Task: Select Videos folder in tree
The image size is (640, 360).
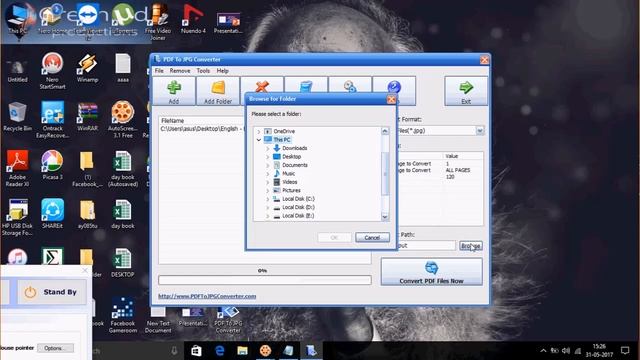Action: pos(289,182)
